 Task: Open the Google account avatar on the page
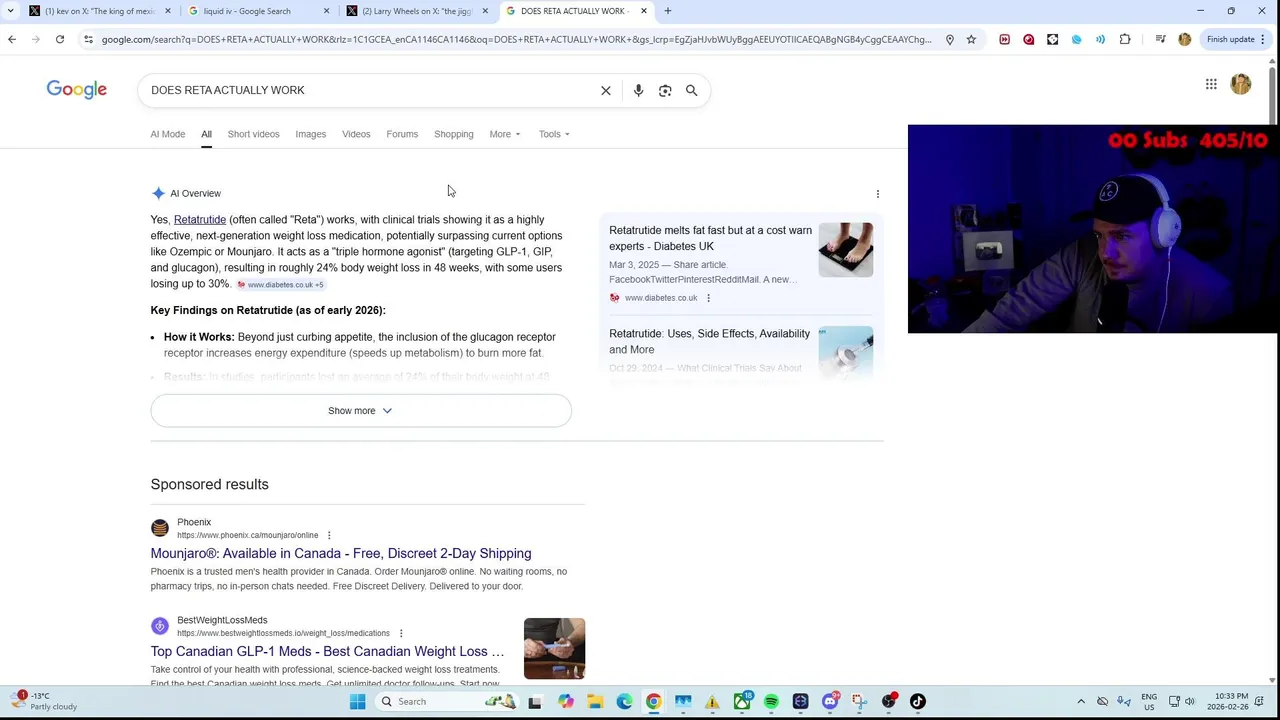[1241, 84]
